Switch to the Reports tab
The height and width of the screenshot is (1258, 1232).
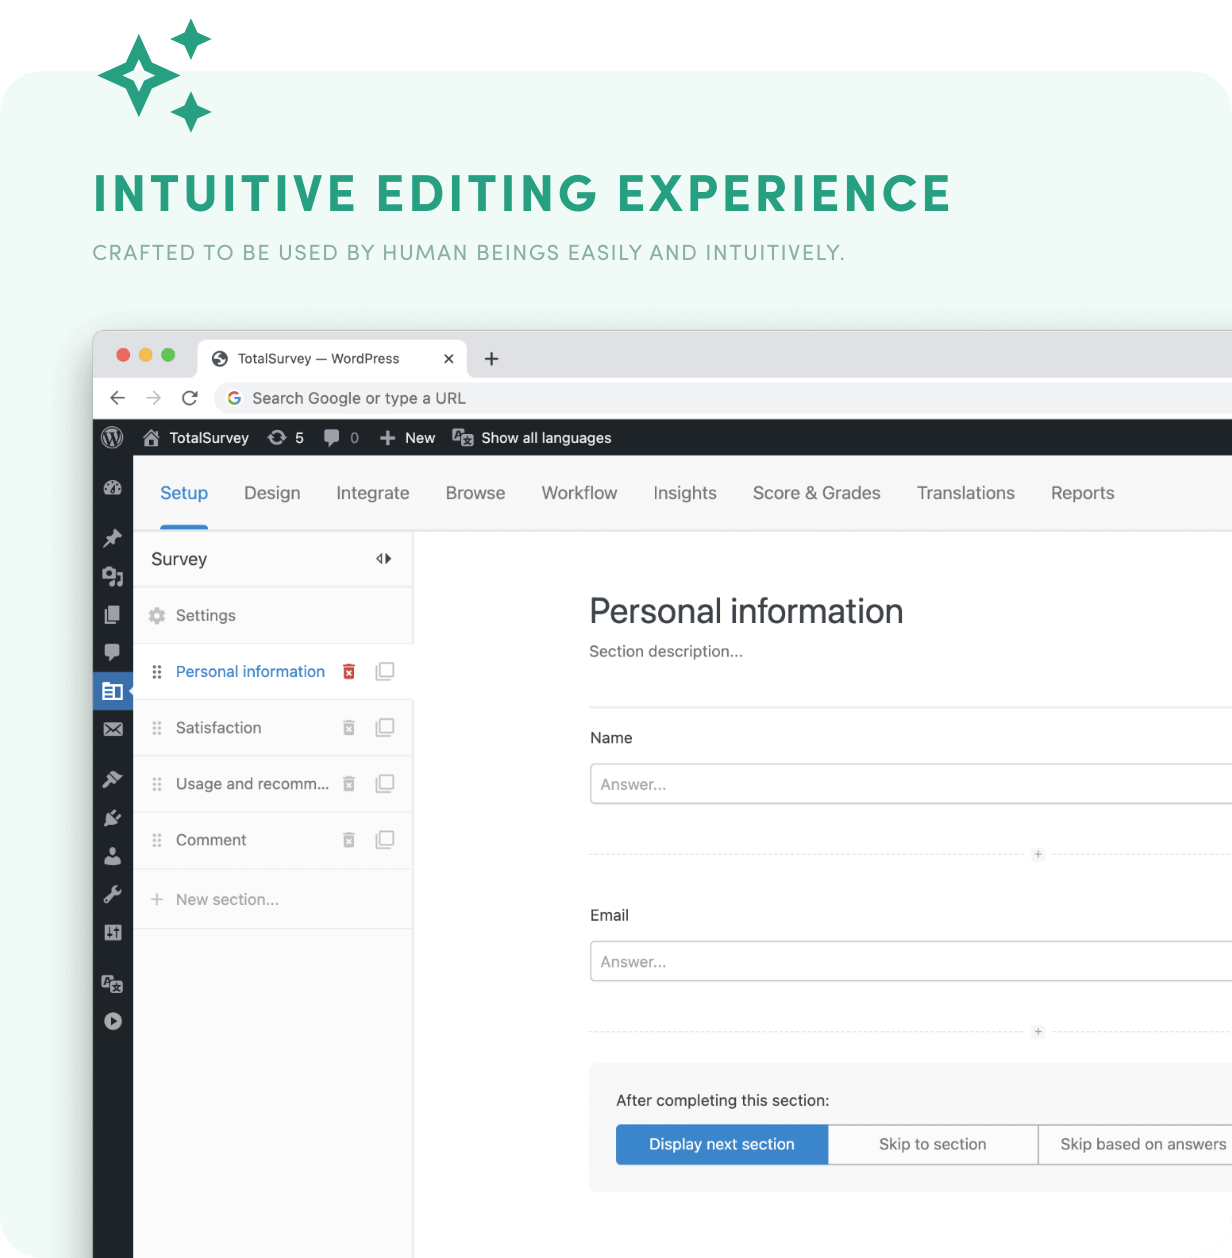coord(1083,493)
